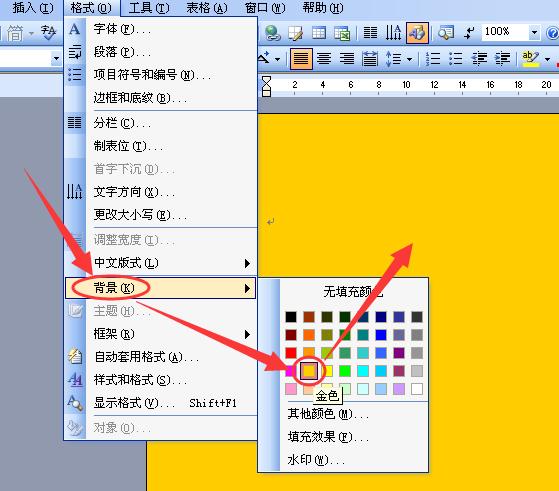The height and width of the screenshot is (491, 559).
Task: Click the Columns toolbar icon
Action: 370,33
